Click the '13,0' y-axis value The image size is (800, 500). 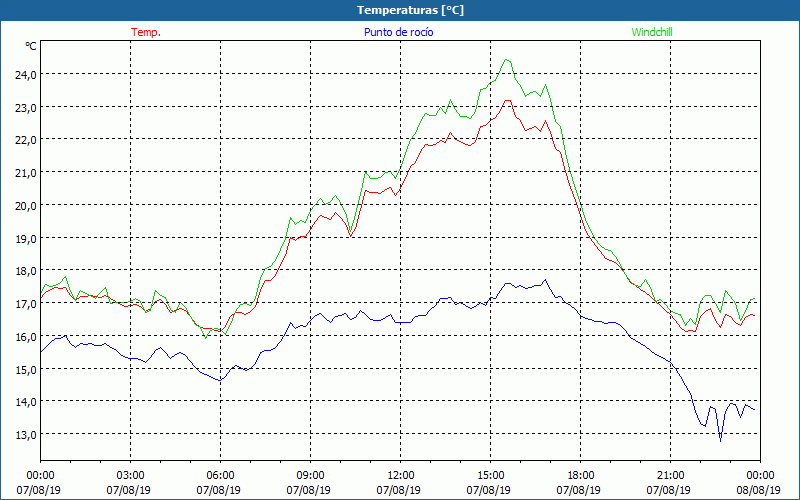point(26,435)
